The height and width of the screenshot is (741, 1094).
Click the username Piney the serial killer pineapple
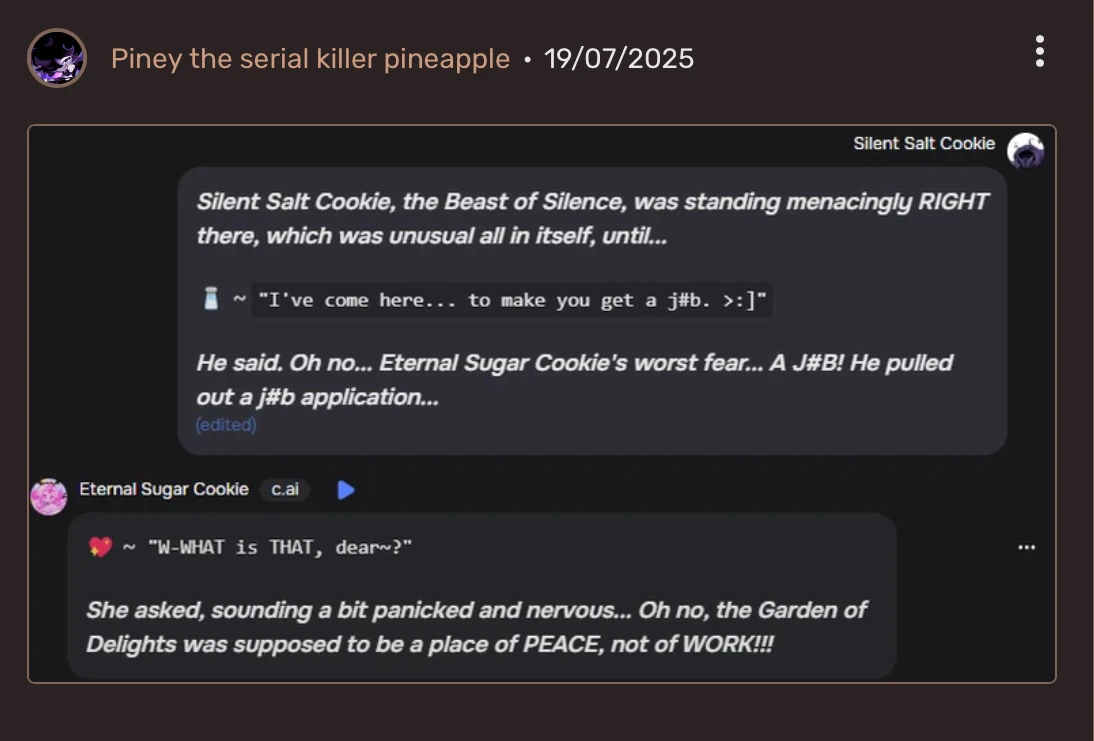point(310,59)
